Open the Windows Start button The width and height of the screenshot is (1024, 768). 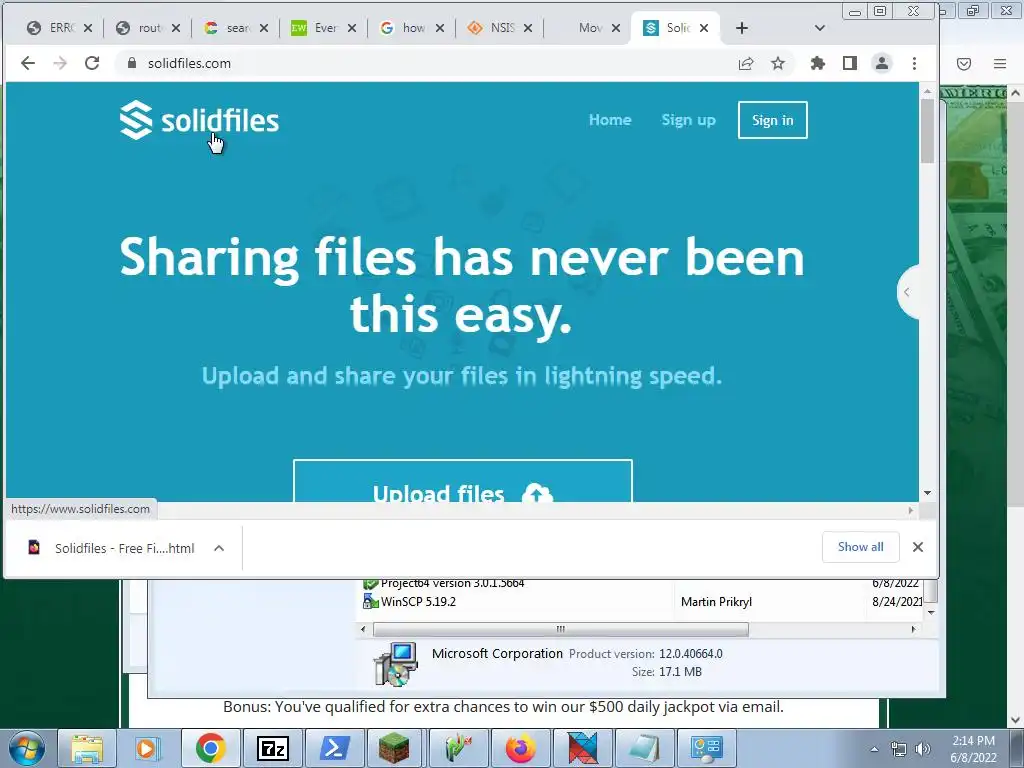click(x=27, y=748)
